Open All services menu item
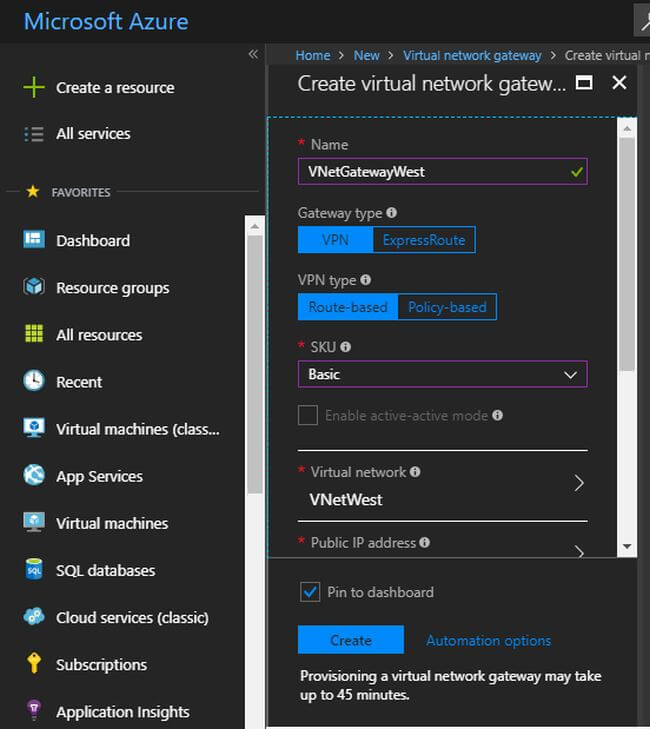The height and width of the screenshot is (729, 650). tap(93, 134)
